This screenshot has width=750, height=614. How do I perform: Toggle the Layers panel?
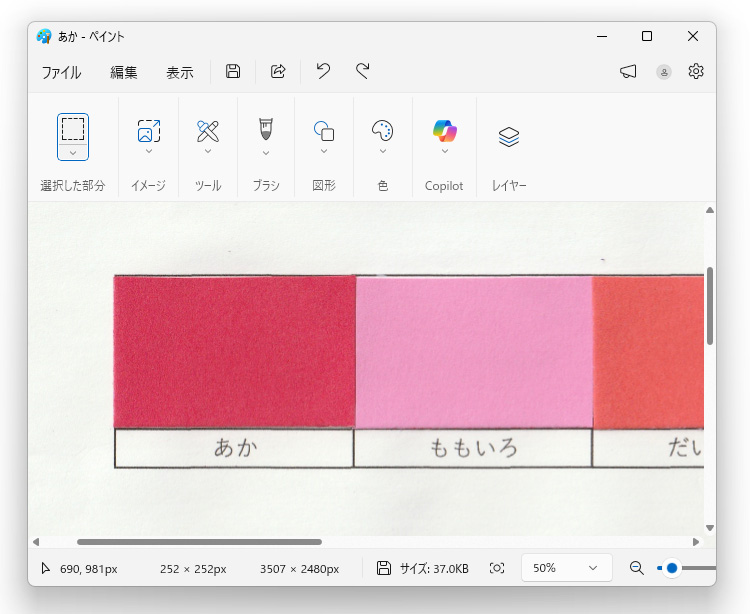pyautogui.click(x=509, y=137)
